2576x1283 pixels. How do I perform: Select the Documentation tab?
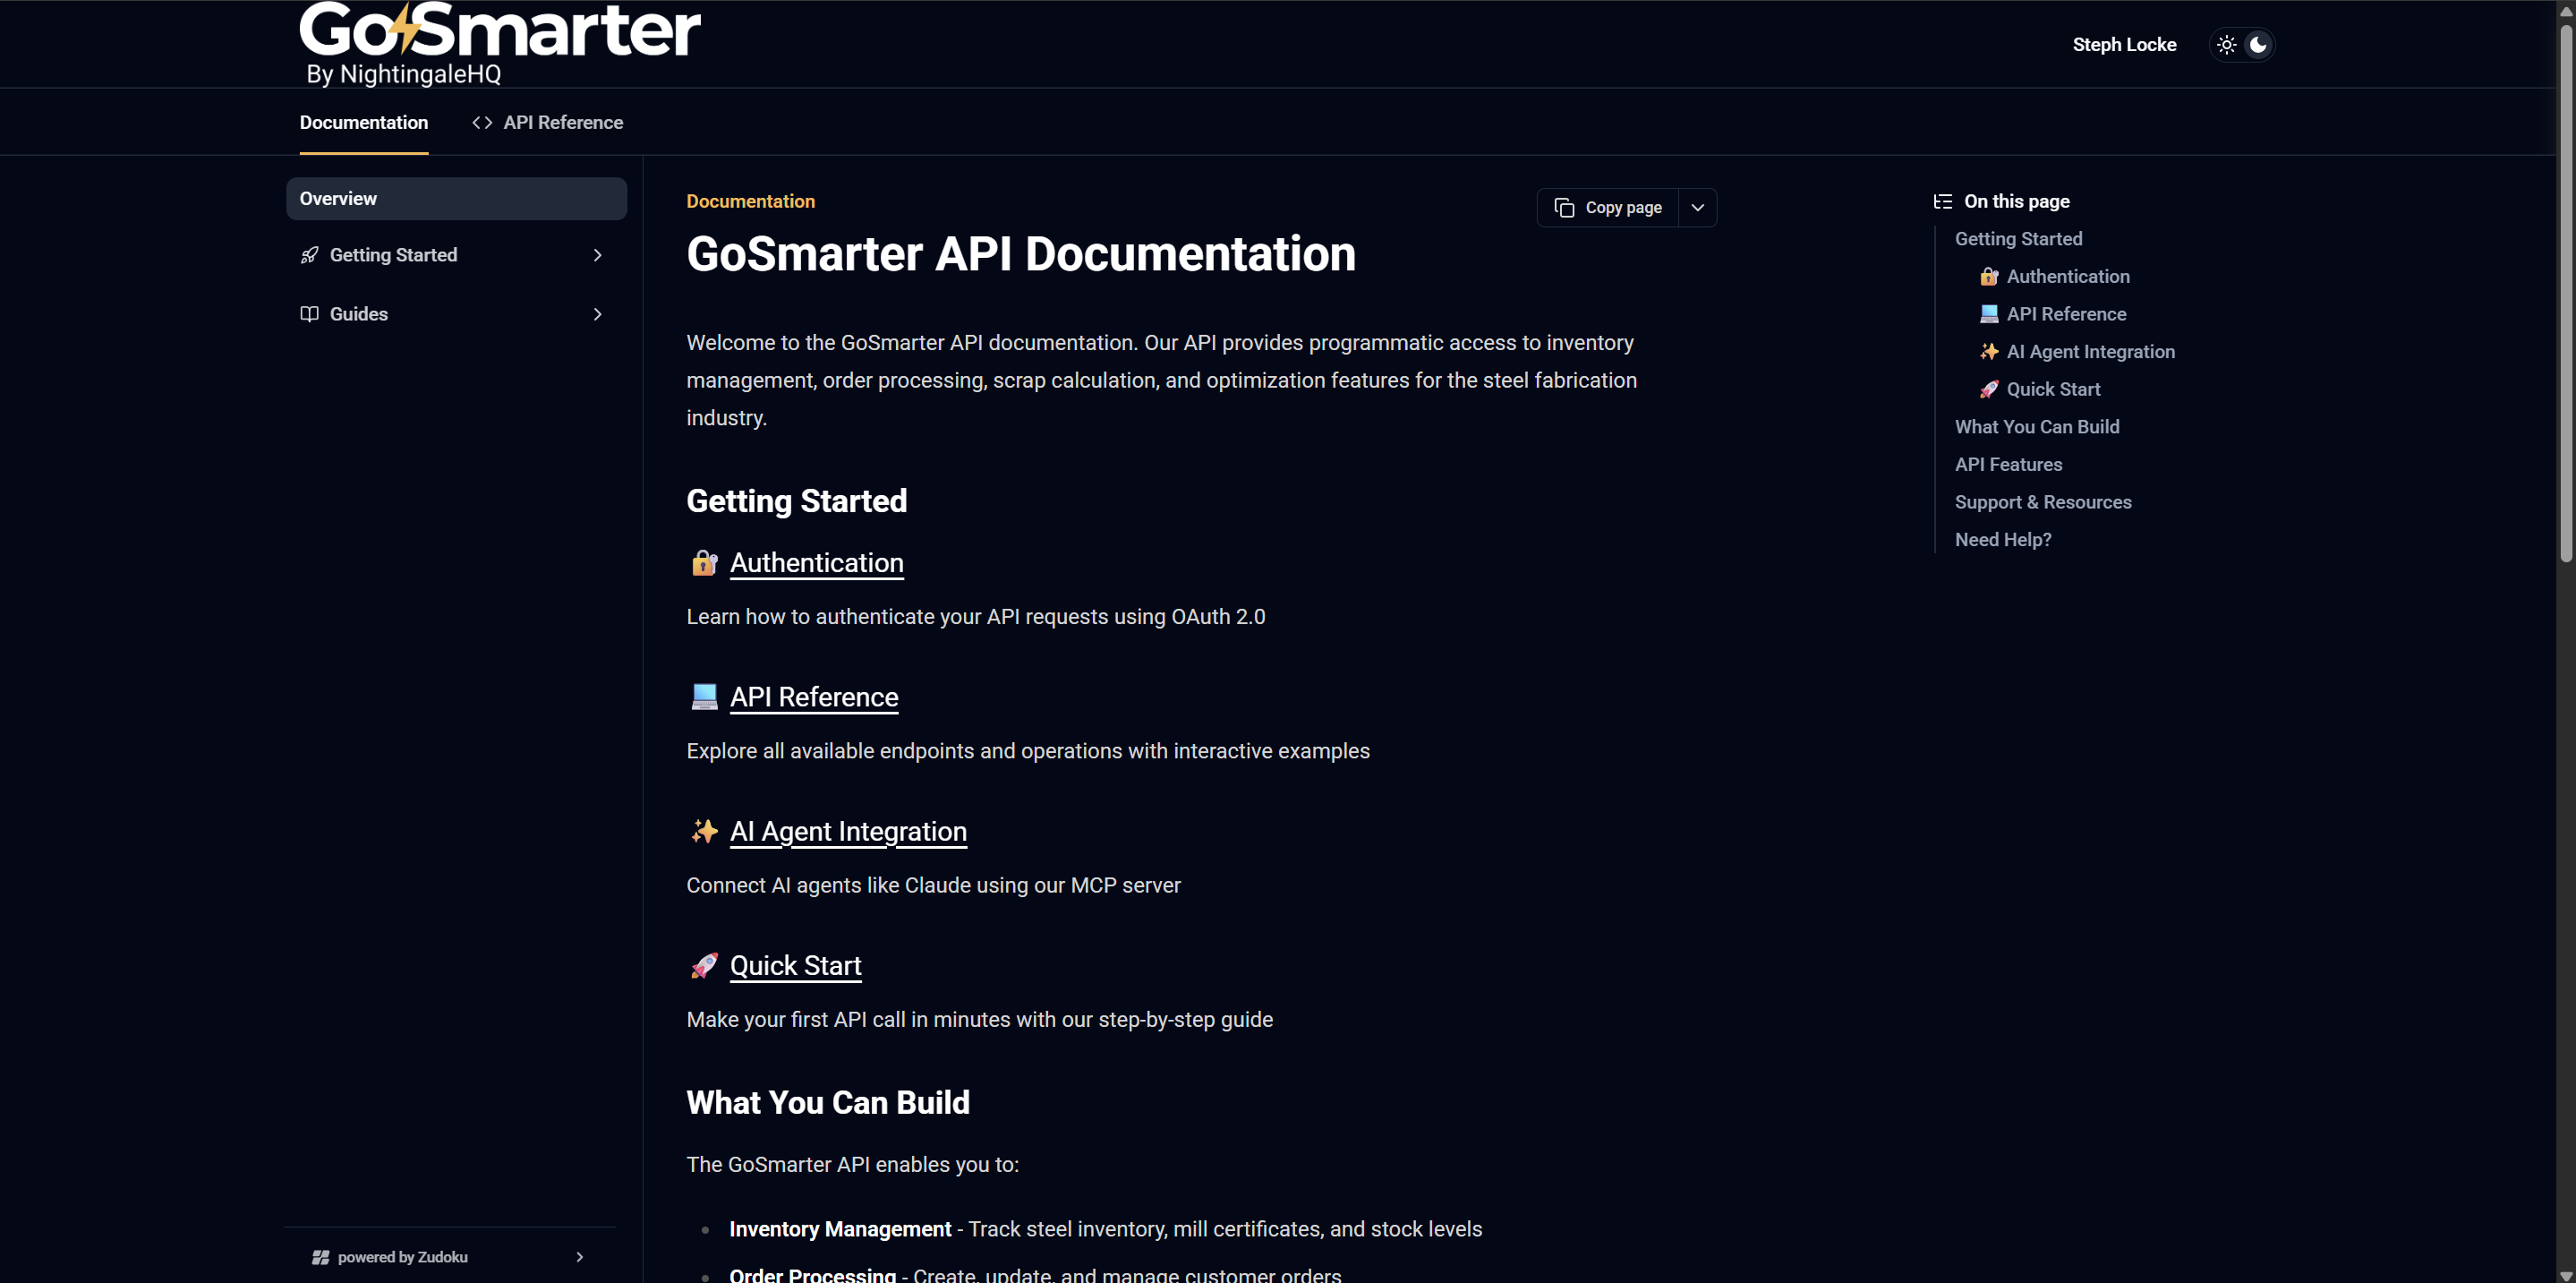(364, 122)
